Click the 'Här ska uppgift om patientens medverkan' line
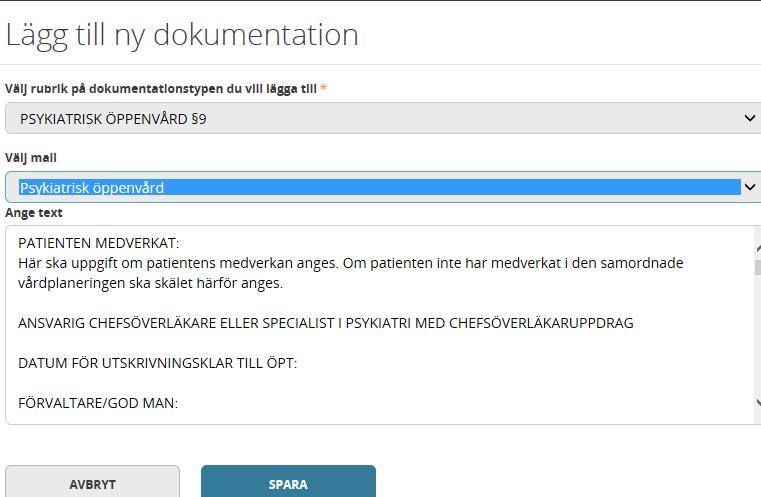The width and height of the screenshot is (761, 497). pyautogui.click(x=350, y=263)
